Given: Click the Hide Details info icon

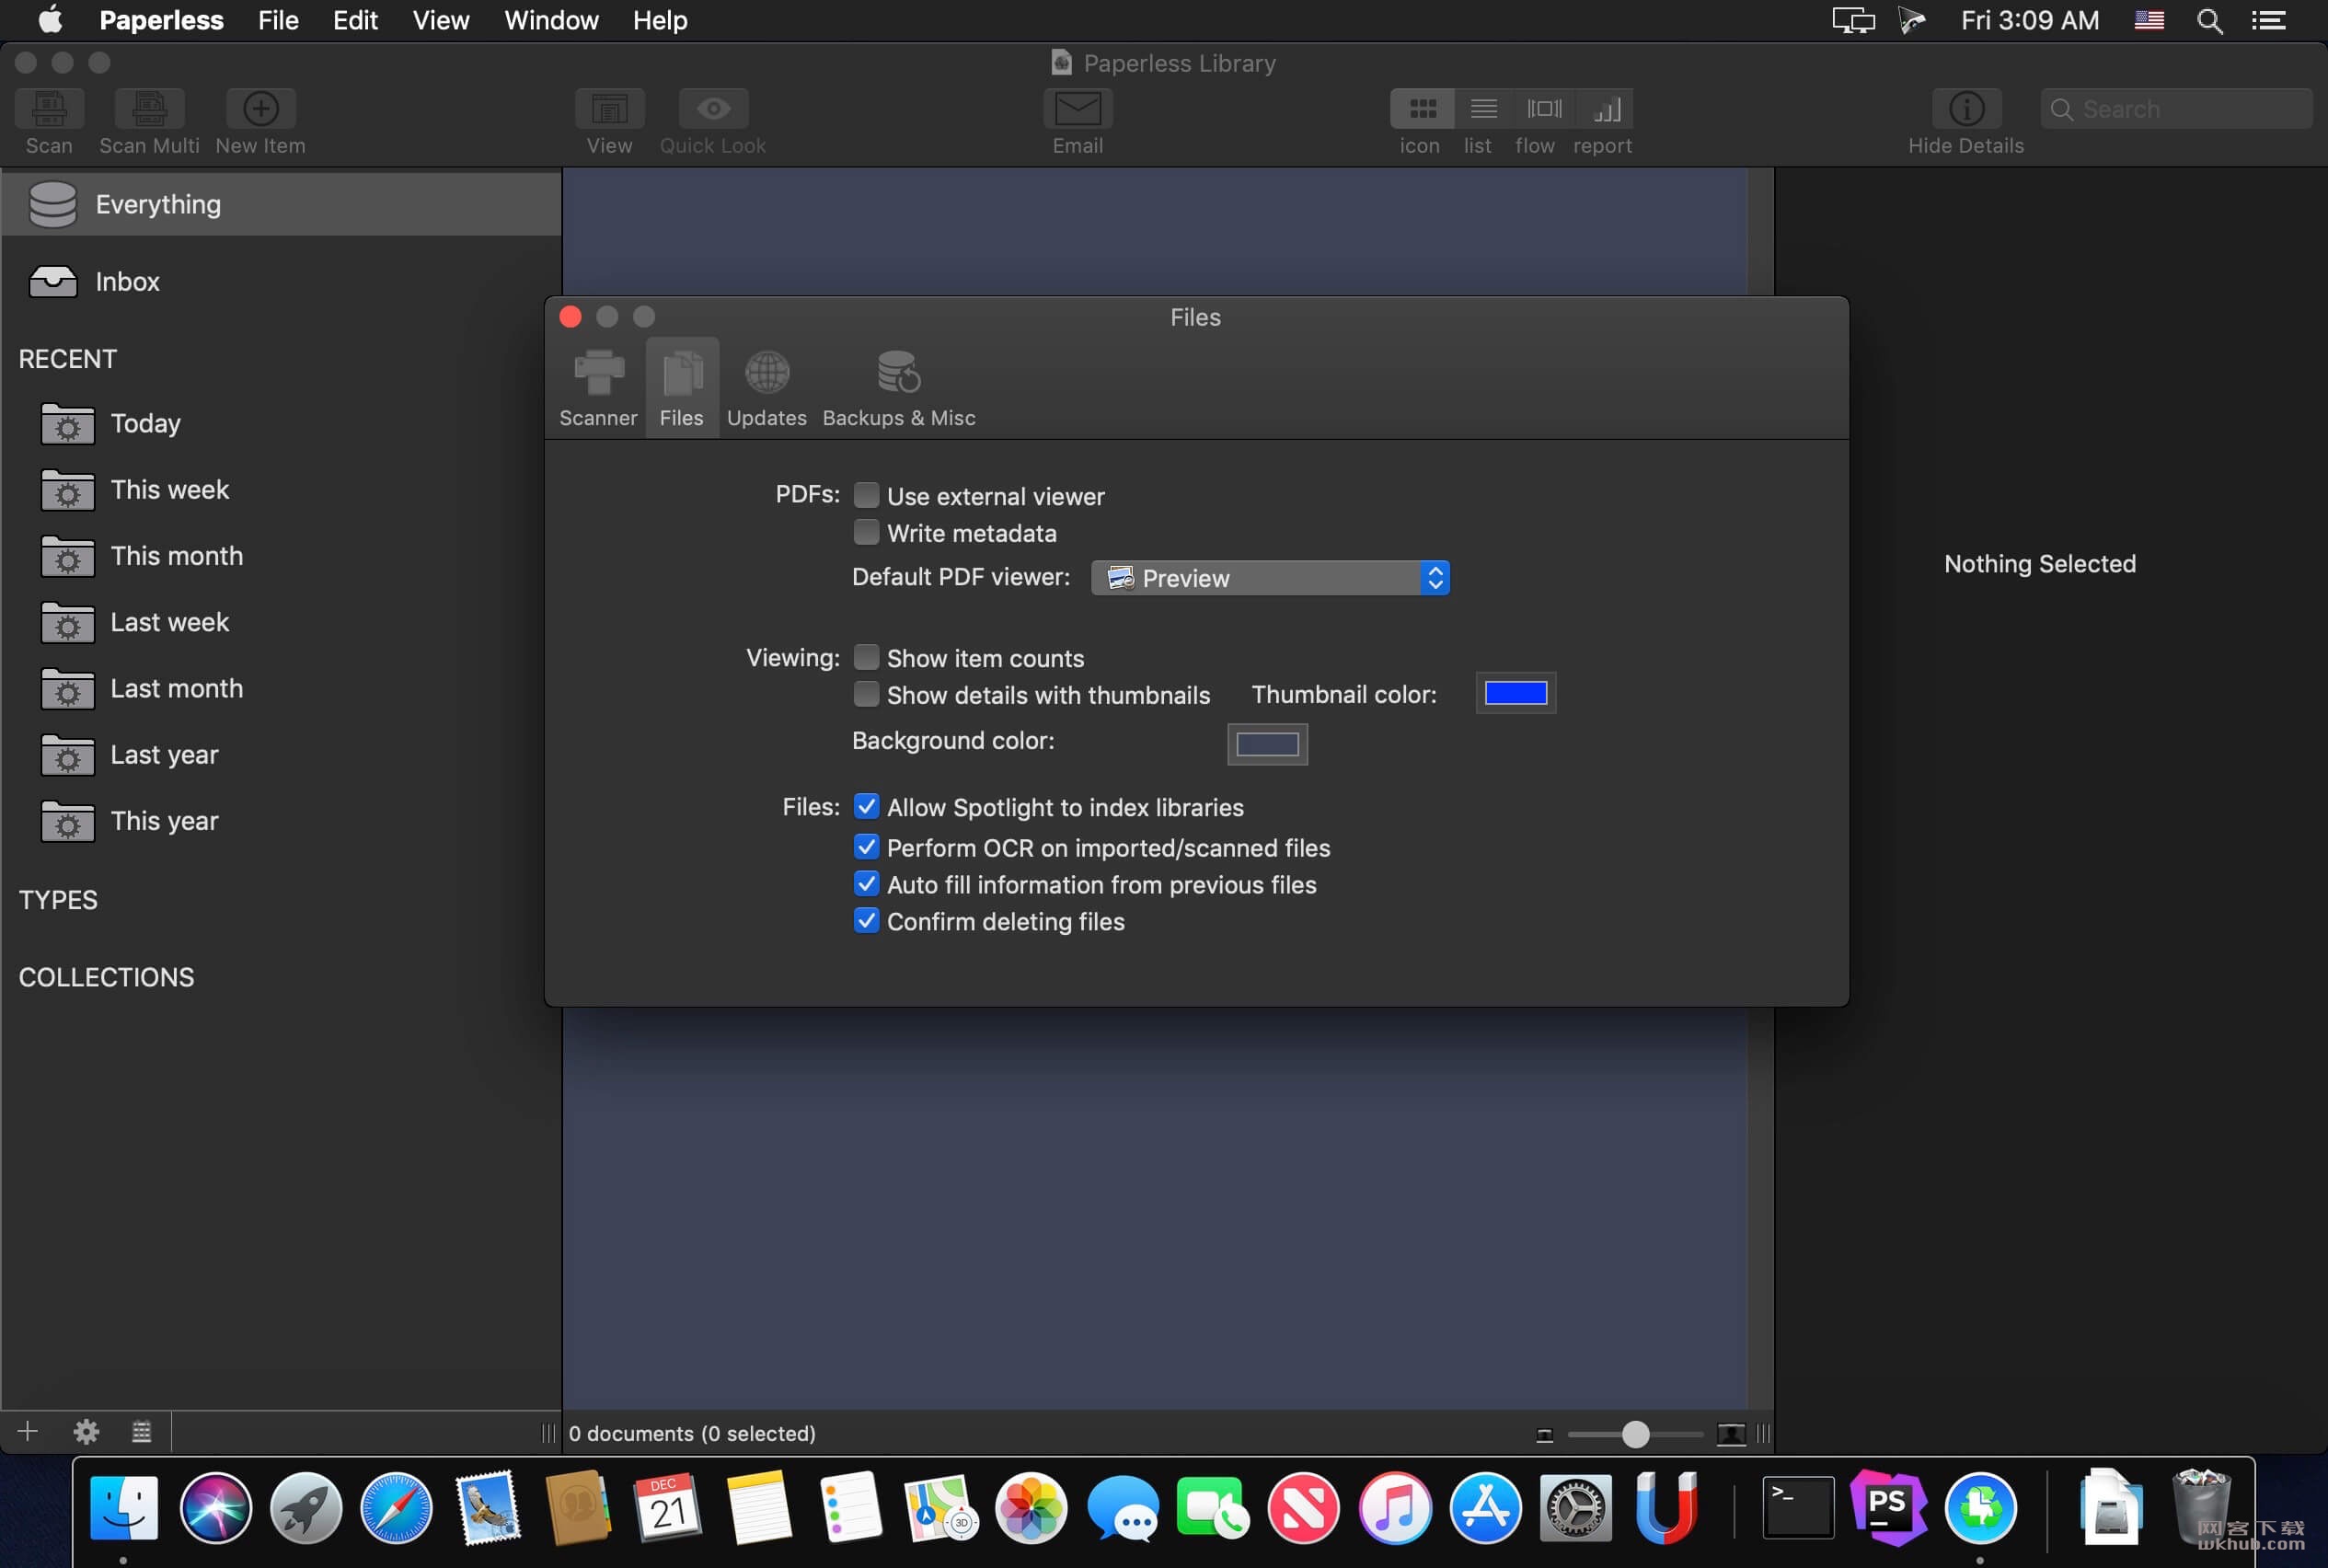Looking at the screenshot, I should click(1965, 109).
